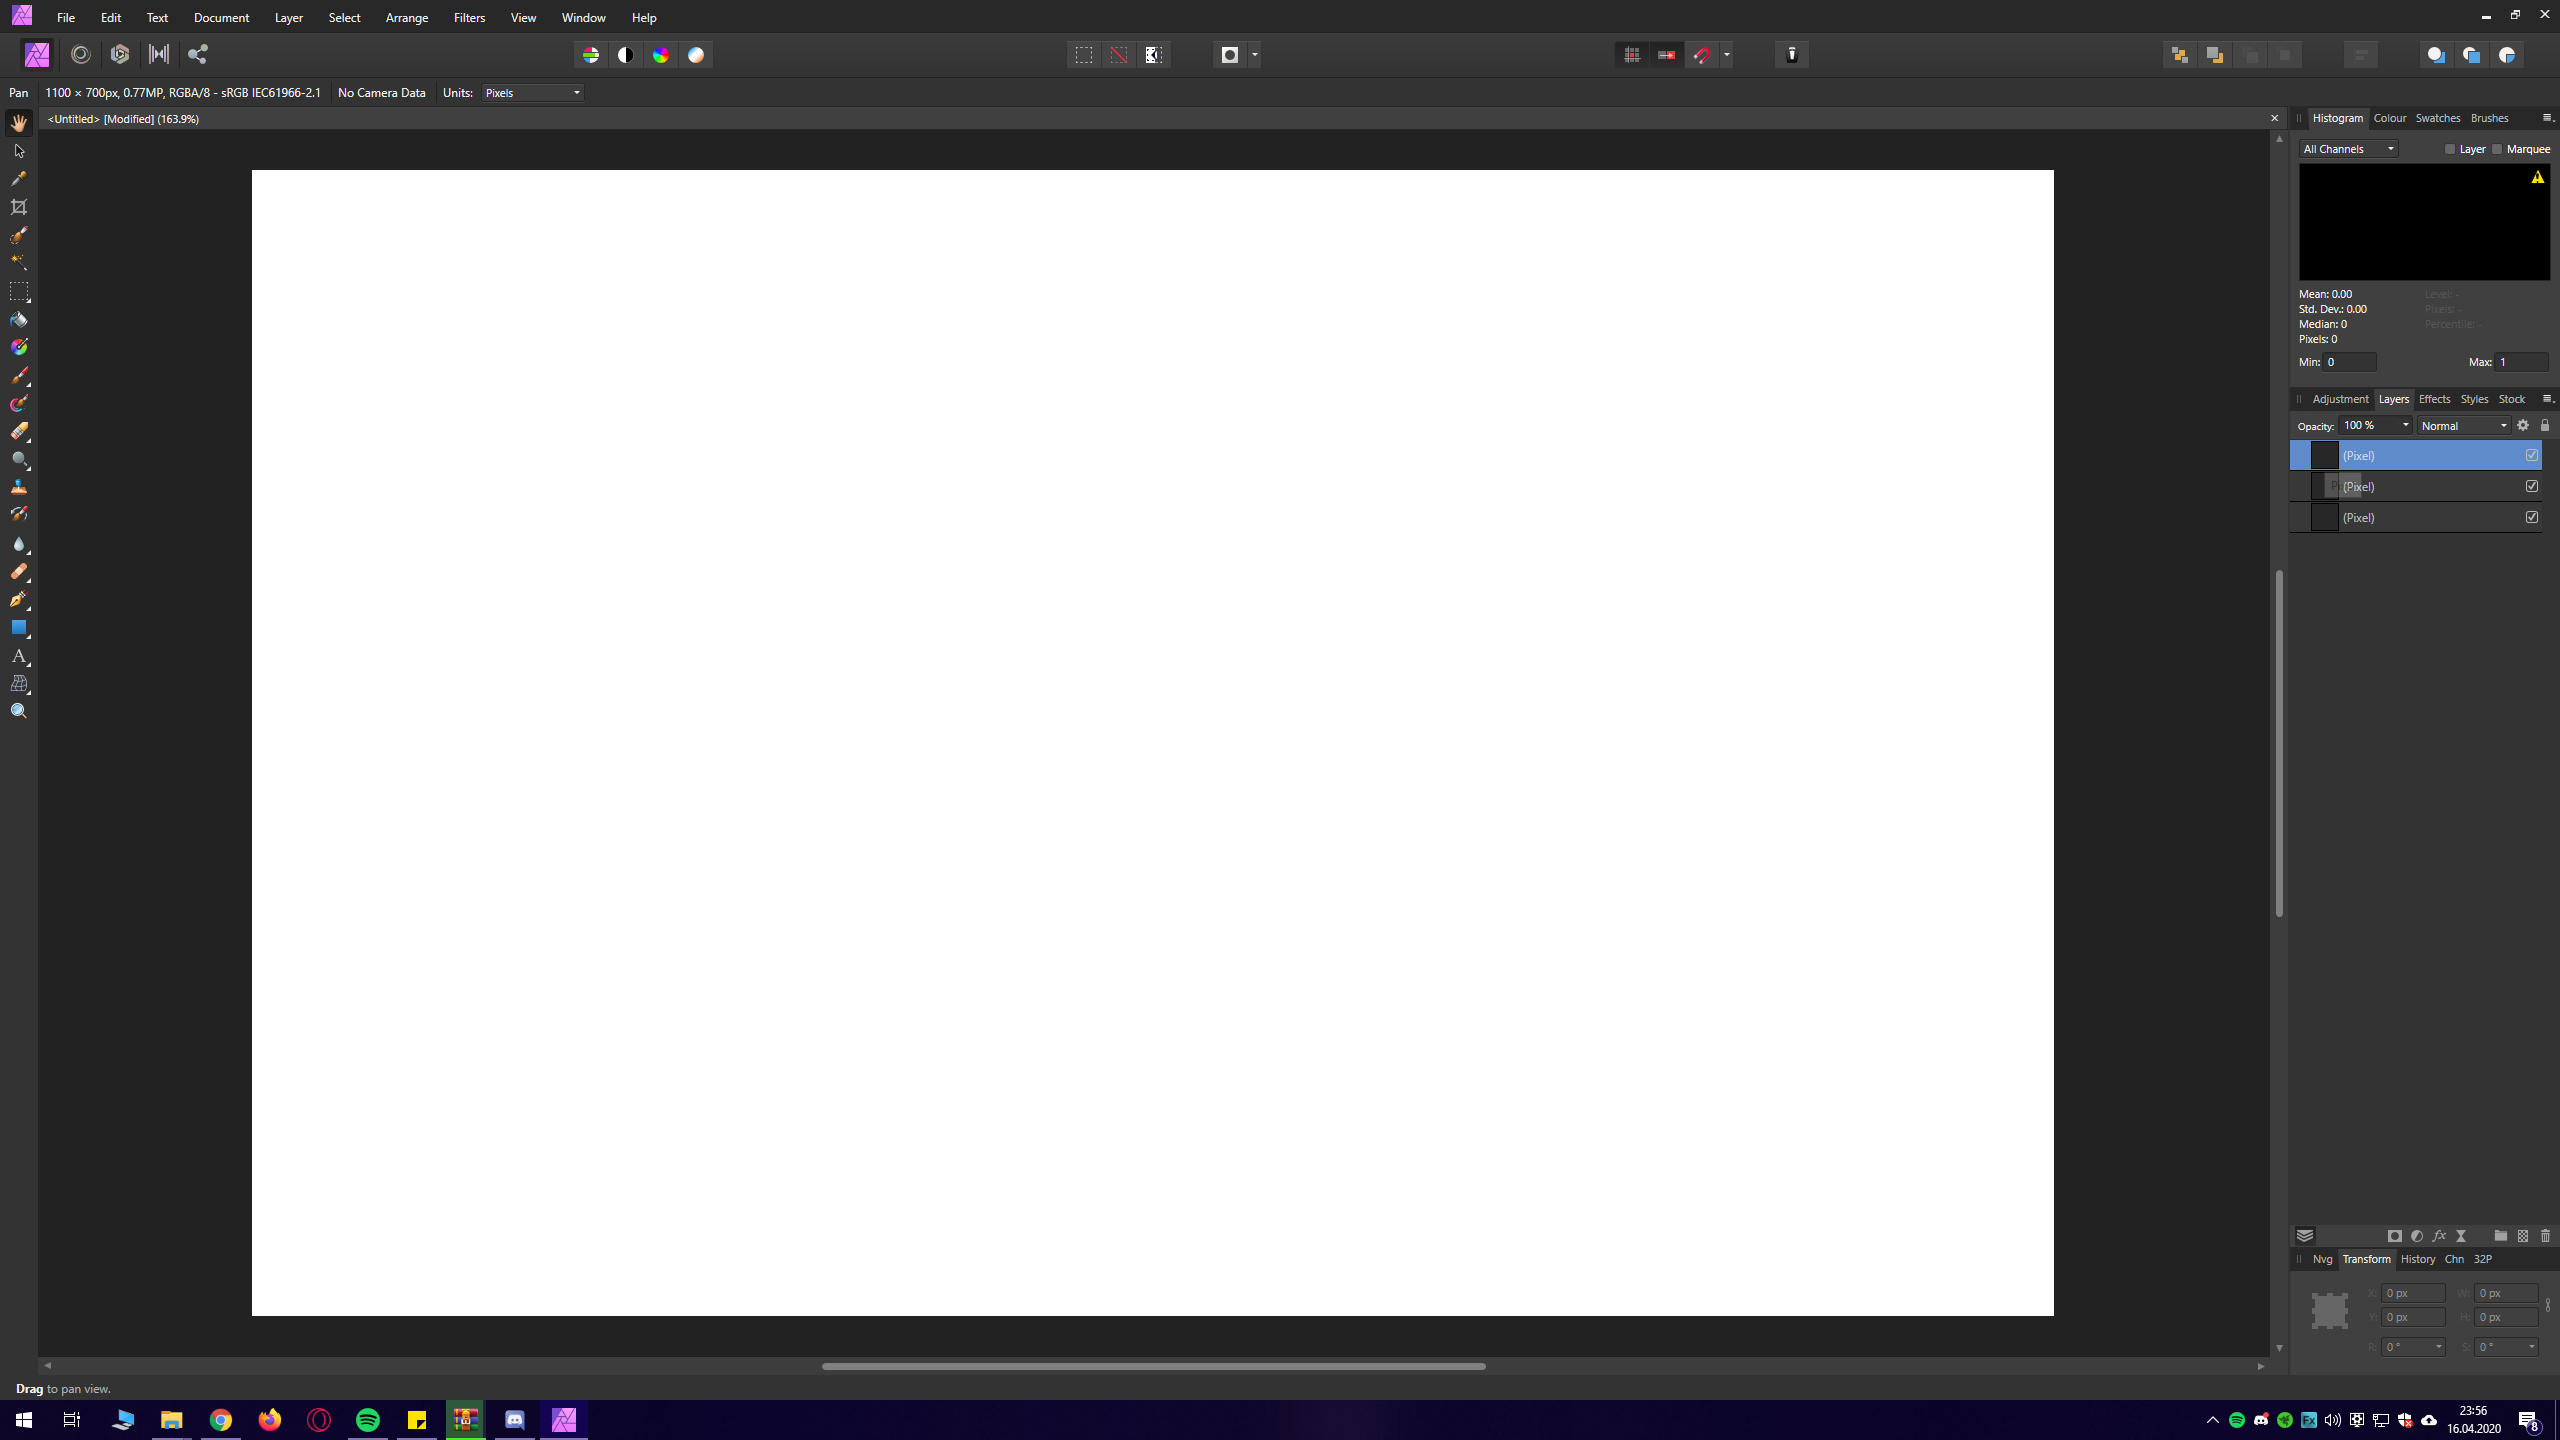Toggle visibility of top selected Pixel layer
The image size is (2560, 1440).
click(2532, 456)
